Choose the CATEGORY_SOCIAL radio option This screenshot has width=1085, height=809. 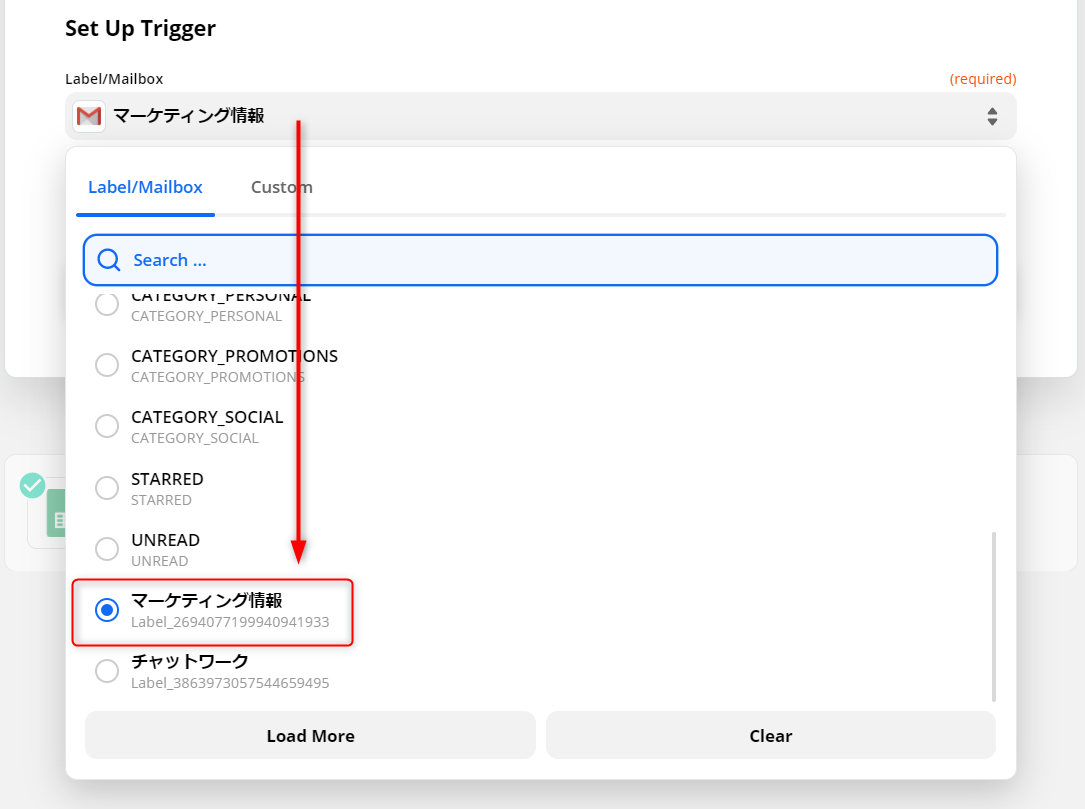[x=107, y=426]
